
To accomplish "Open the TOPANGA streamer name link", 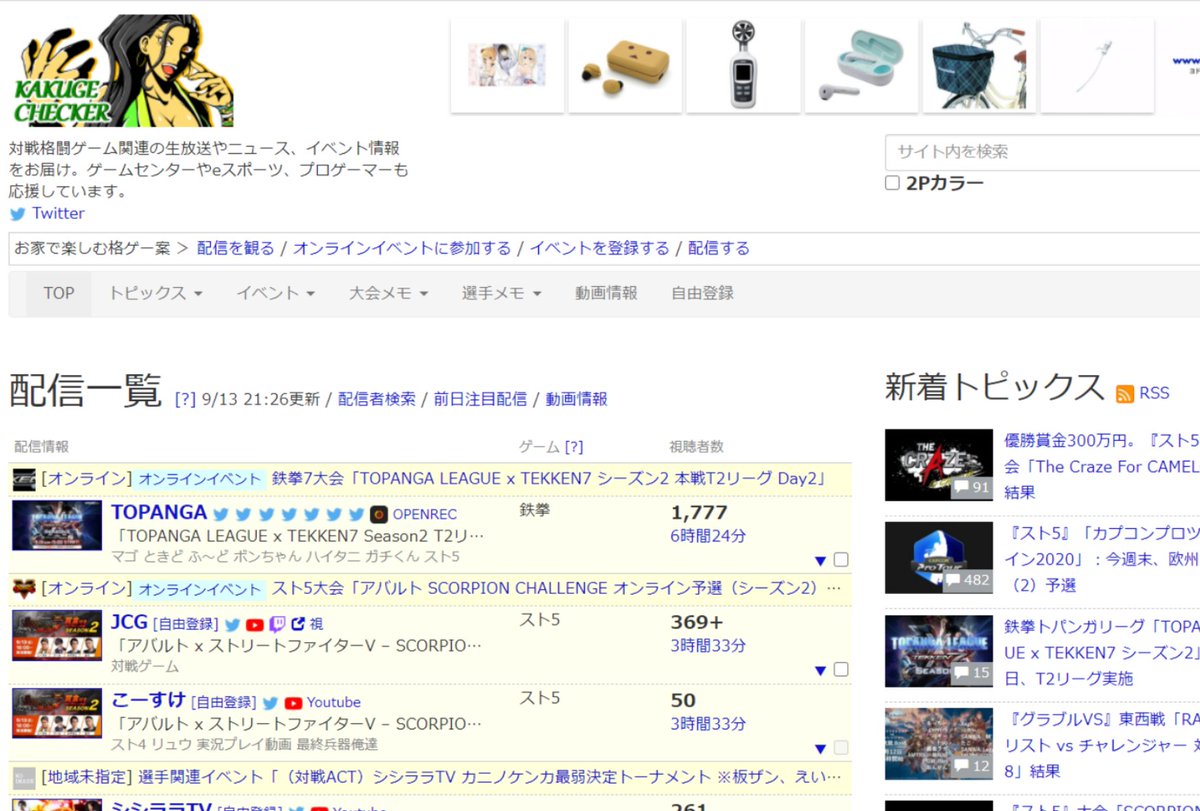I will point(159,512).
